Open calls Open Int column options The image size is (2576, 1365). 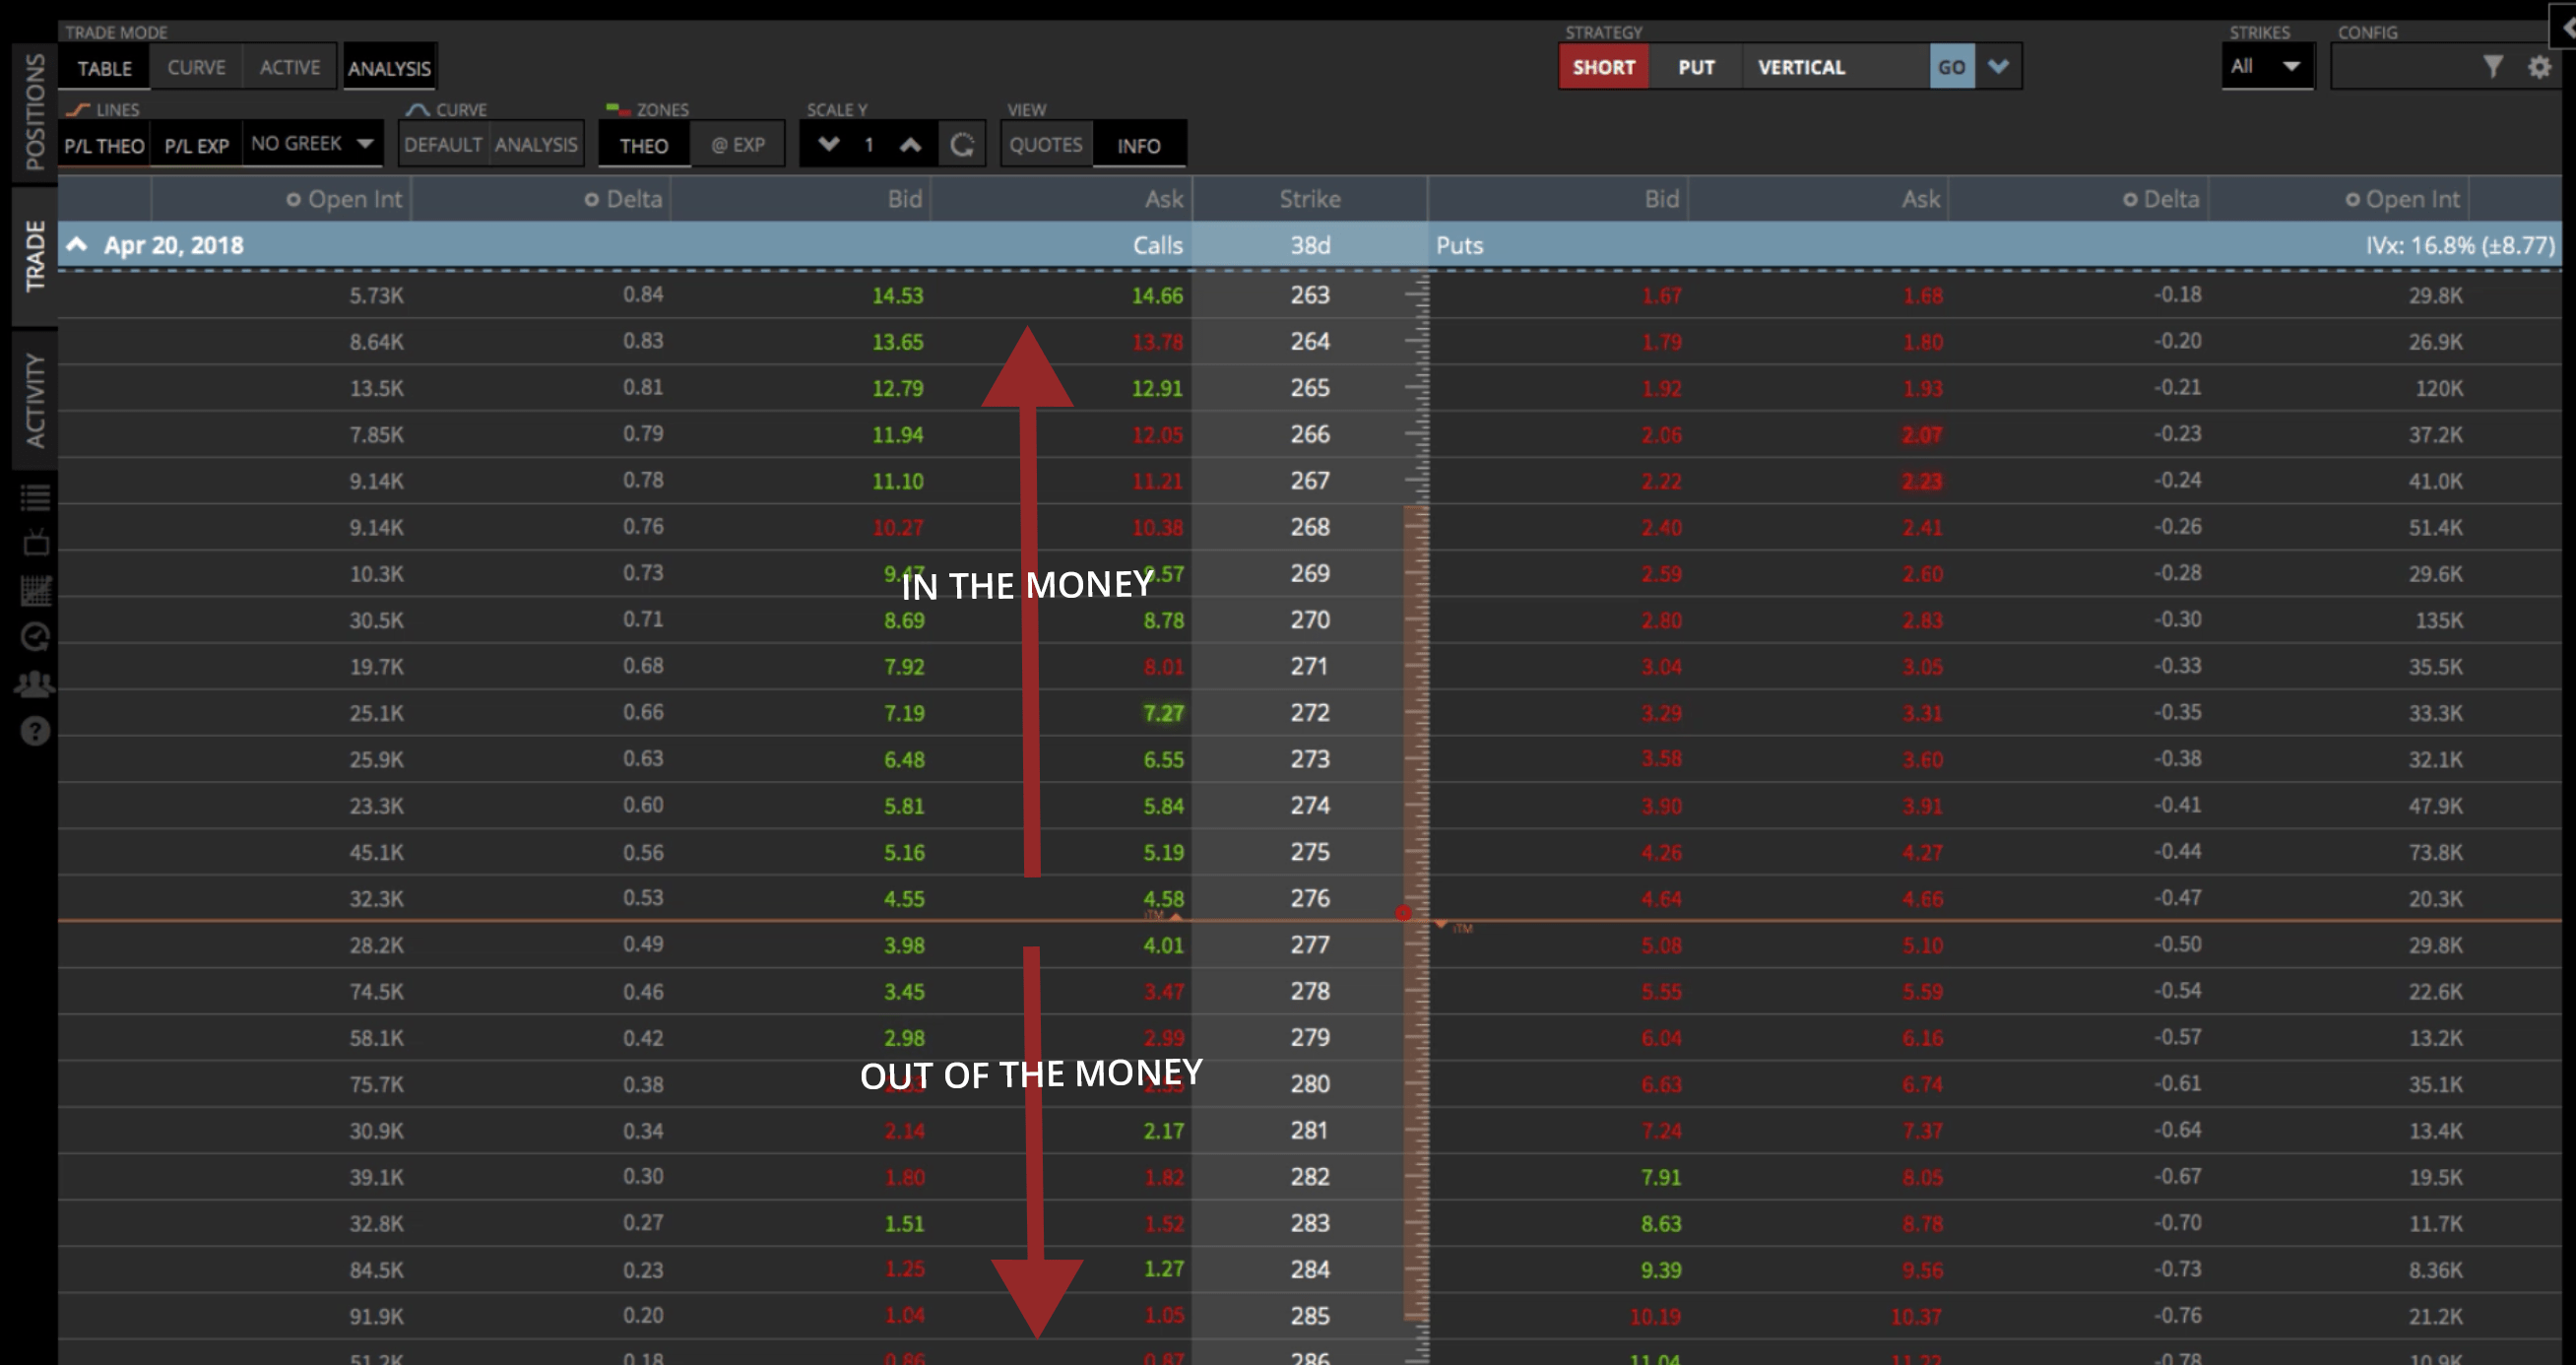coord(293,200)
